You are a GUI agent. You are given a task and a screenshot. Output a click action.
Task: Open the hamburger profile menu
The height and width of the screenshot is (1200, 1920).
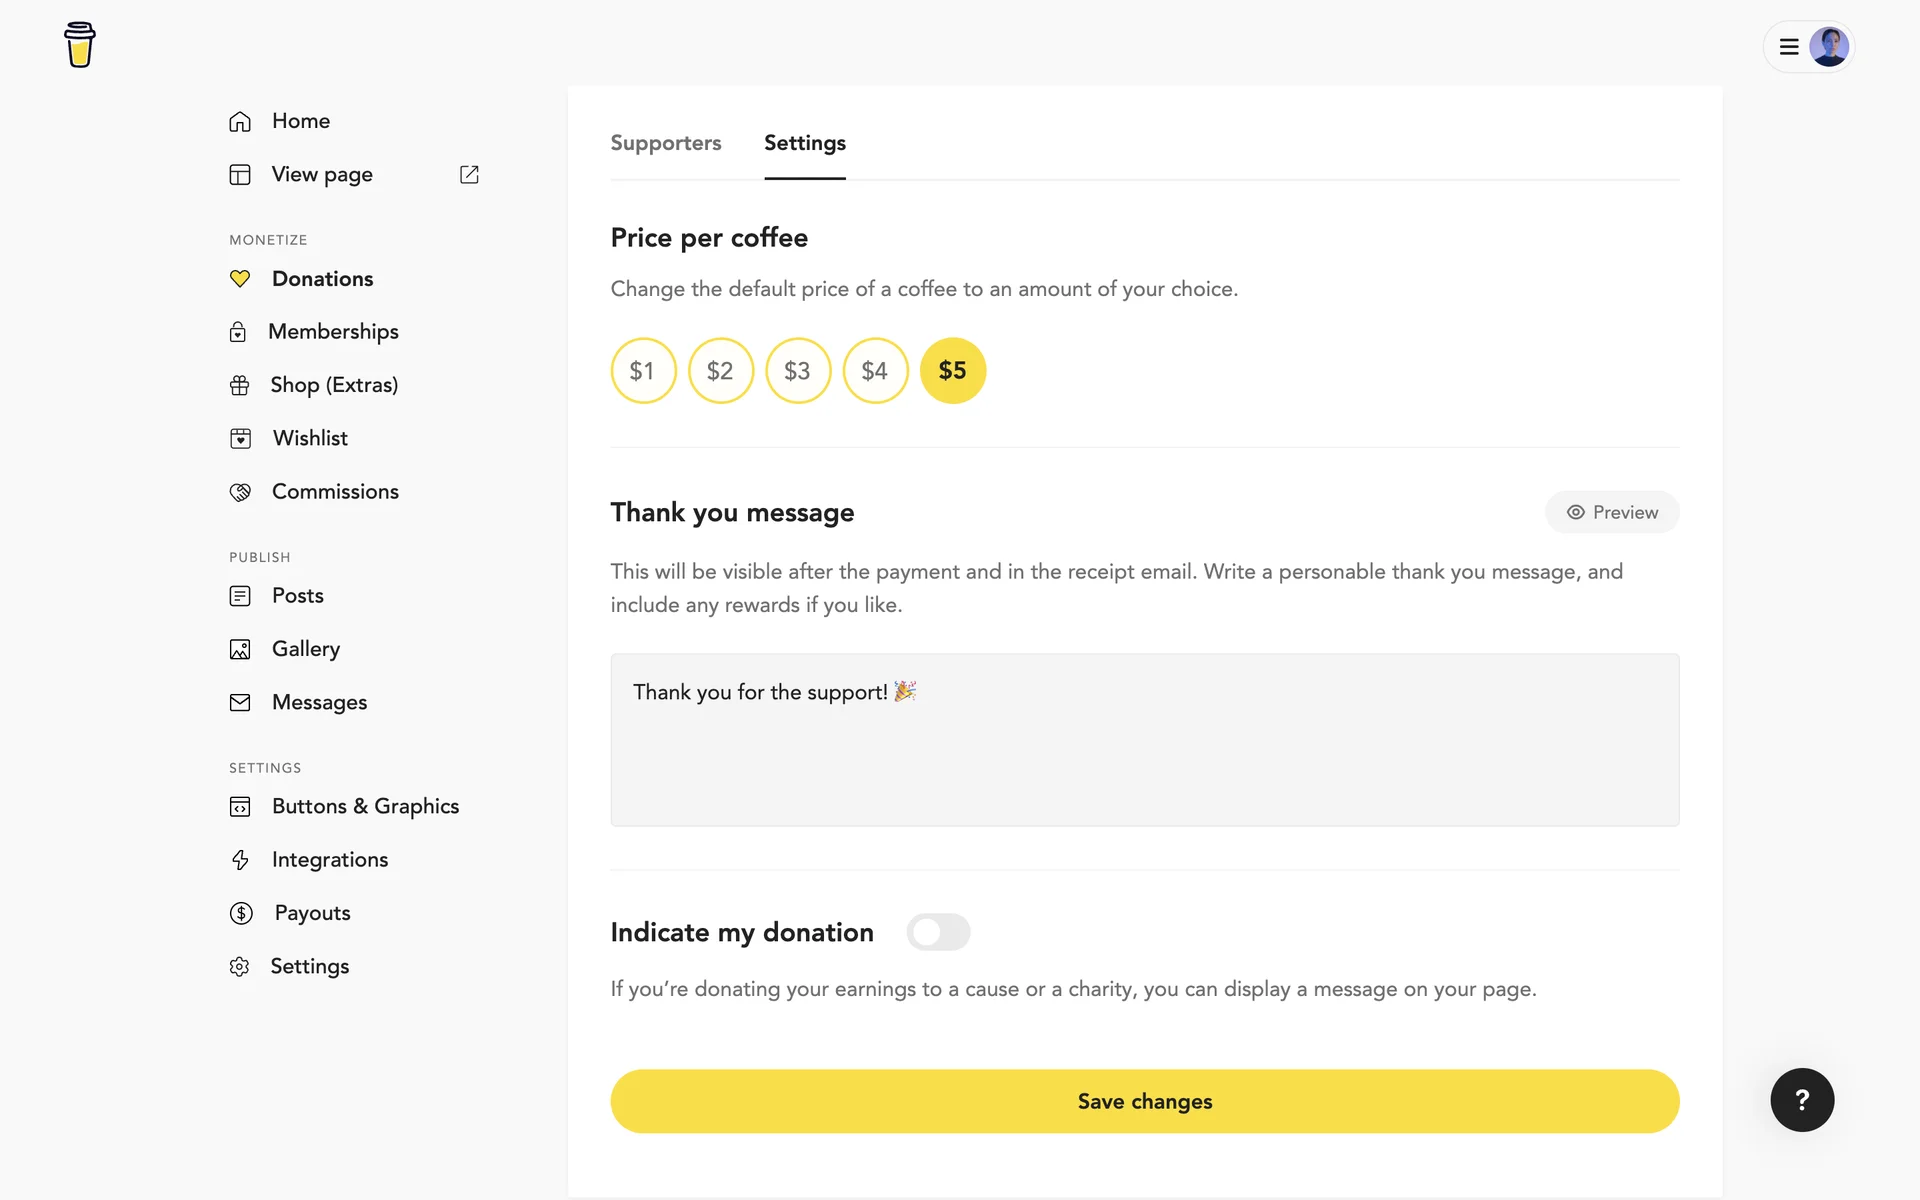[x=1789, y=47]
